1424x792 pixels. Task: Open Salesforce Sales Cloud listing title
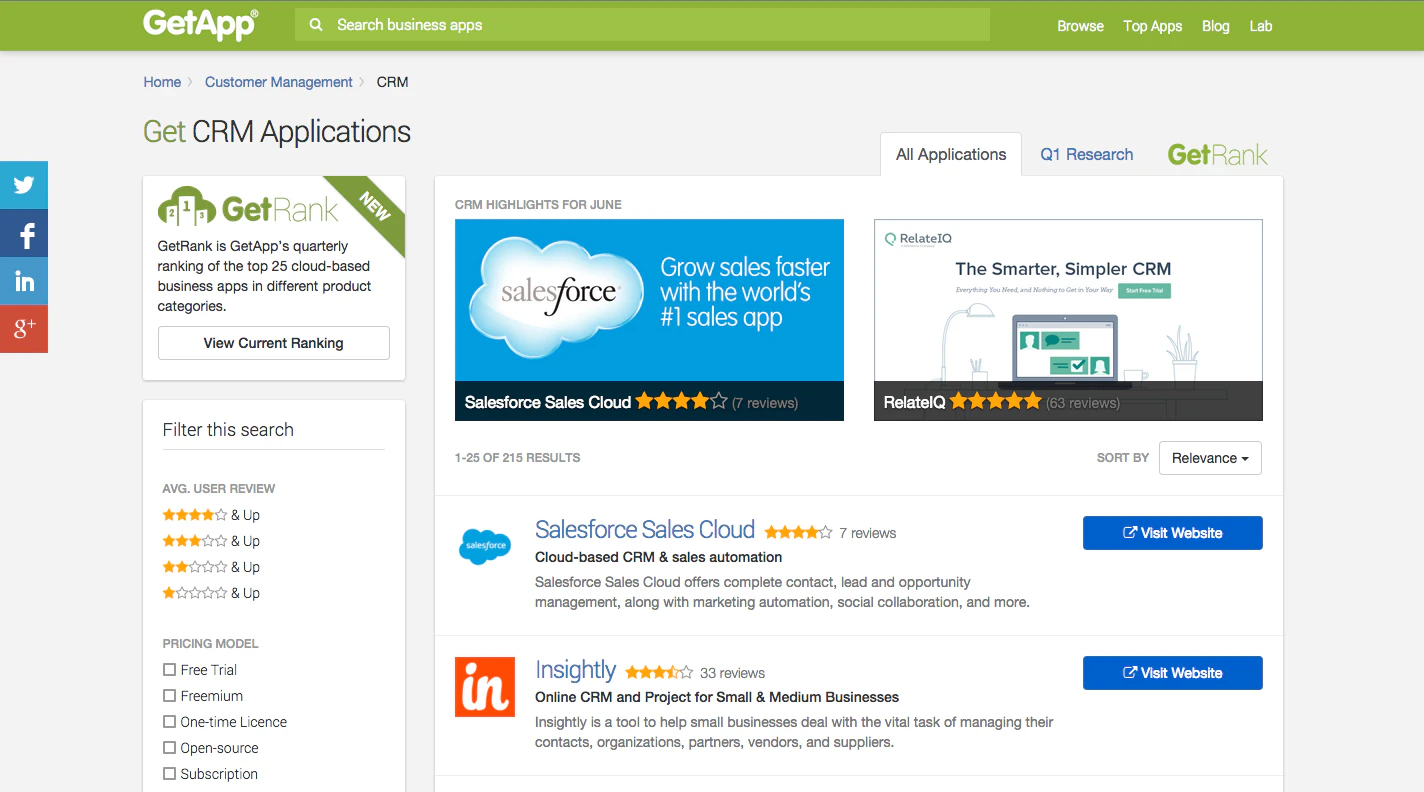[x=645, y=530]
